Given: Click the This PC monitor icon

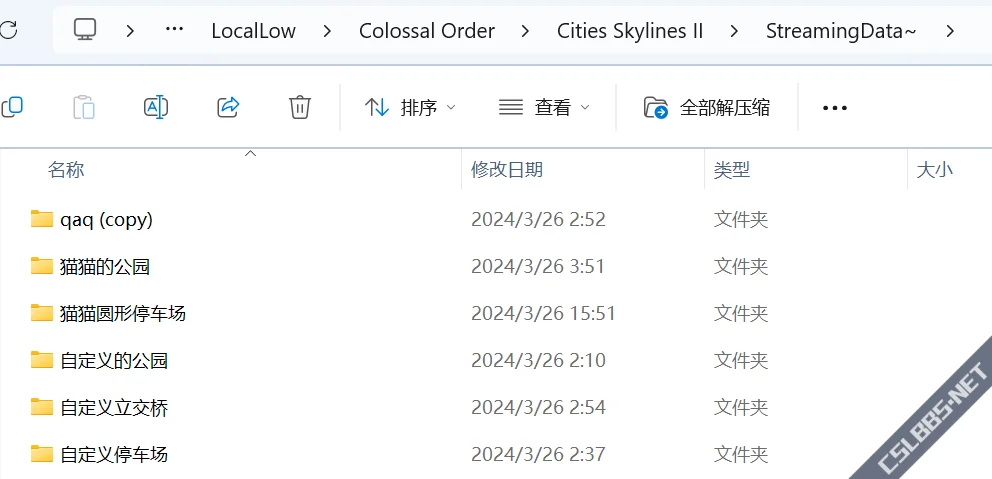Looking at the screenshot, I should coord(86,30).
